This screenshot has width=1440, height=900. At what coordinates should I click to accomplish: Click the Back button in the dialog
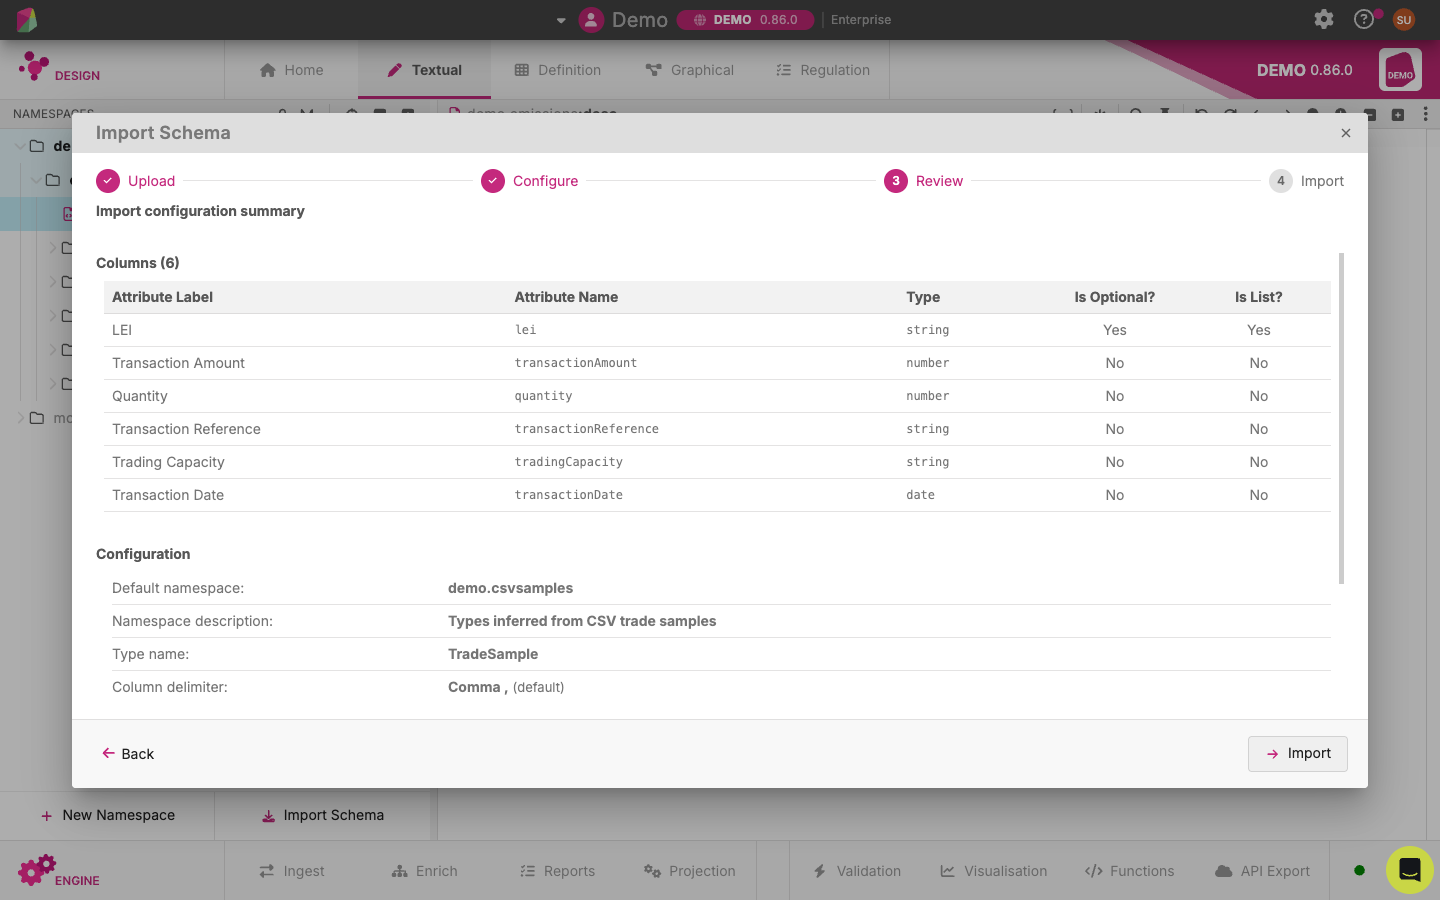(128, 754)
